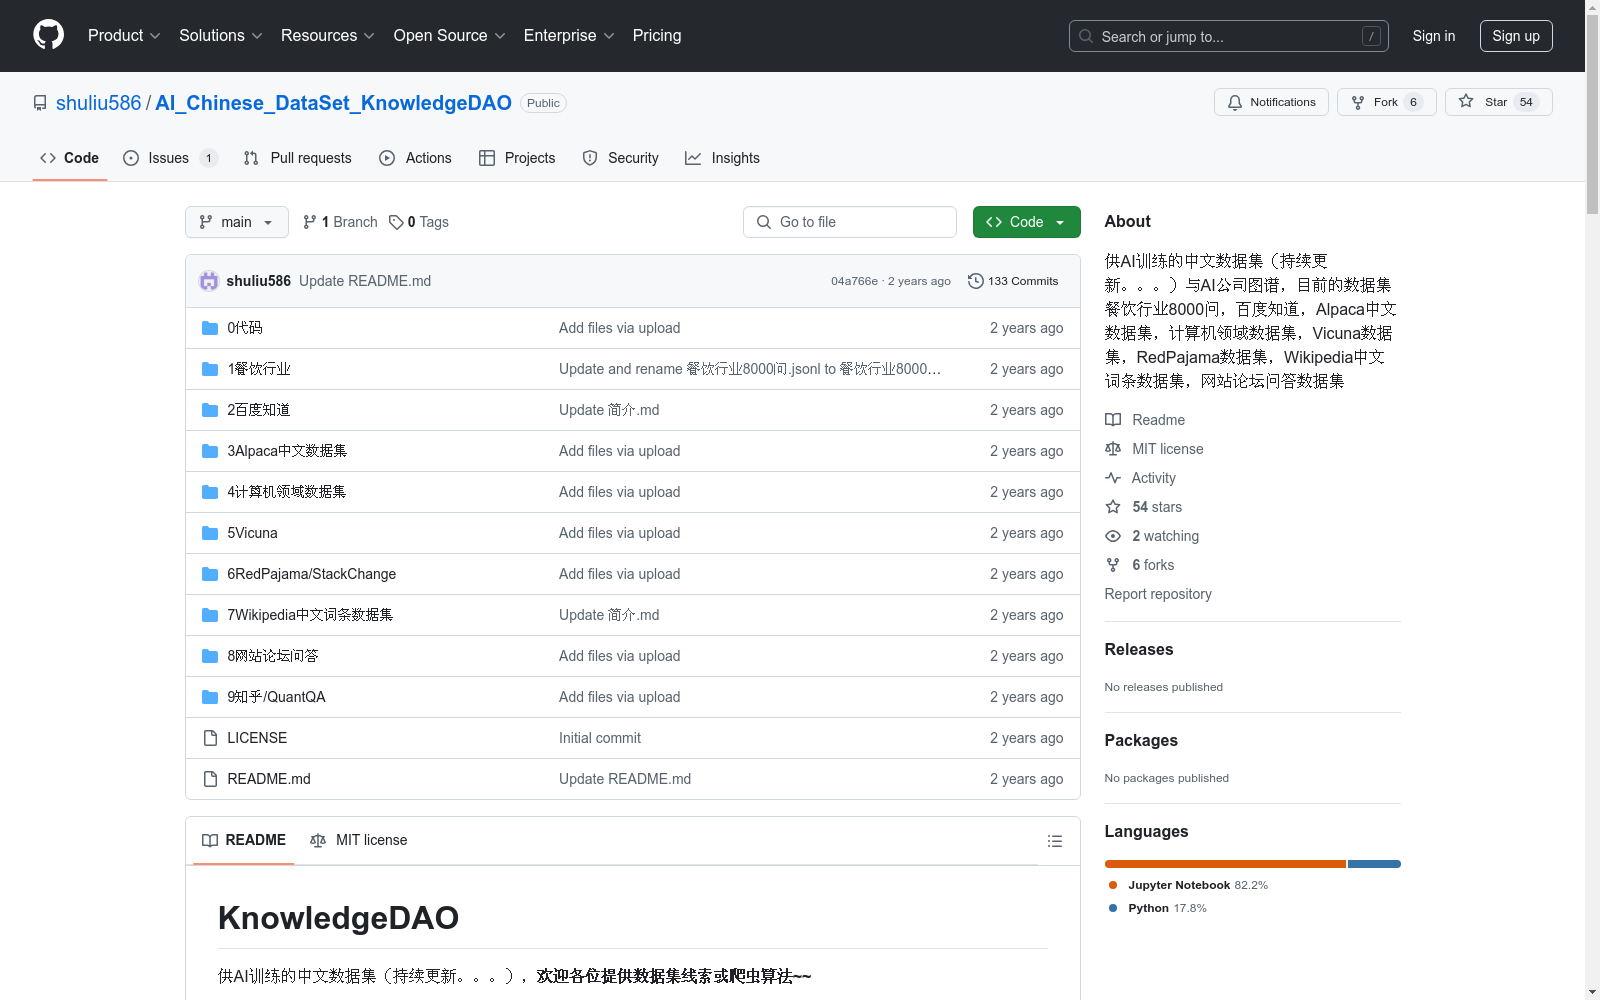
Task: Open the 6RedPajama/StackChange folder
Action: tap(311, 574)
